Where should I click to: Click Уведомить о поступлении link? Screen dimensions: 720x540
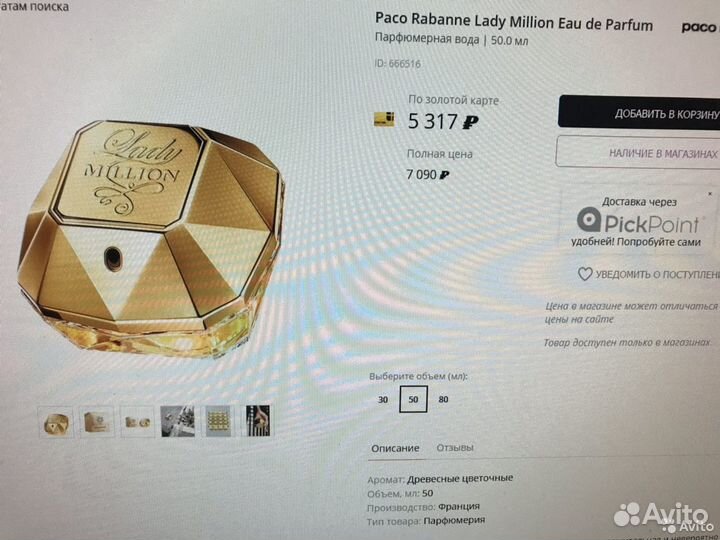coord(658,275)
